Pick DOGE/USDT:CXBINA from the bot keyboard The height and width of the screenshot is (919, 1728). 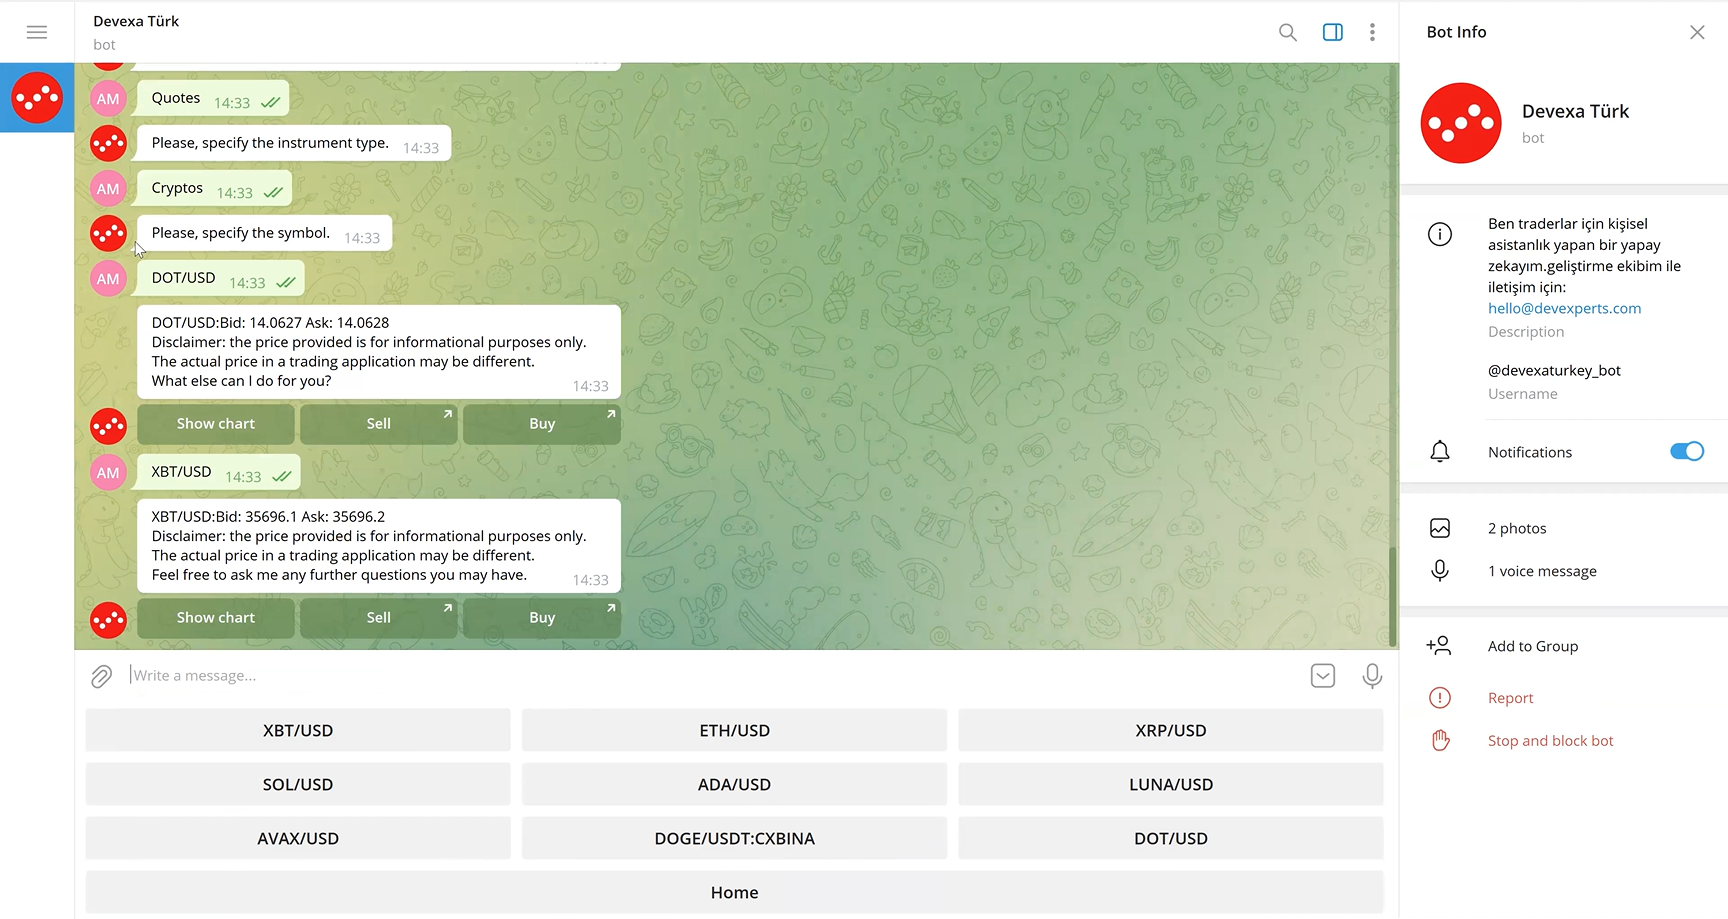tap(734, 838)
